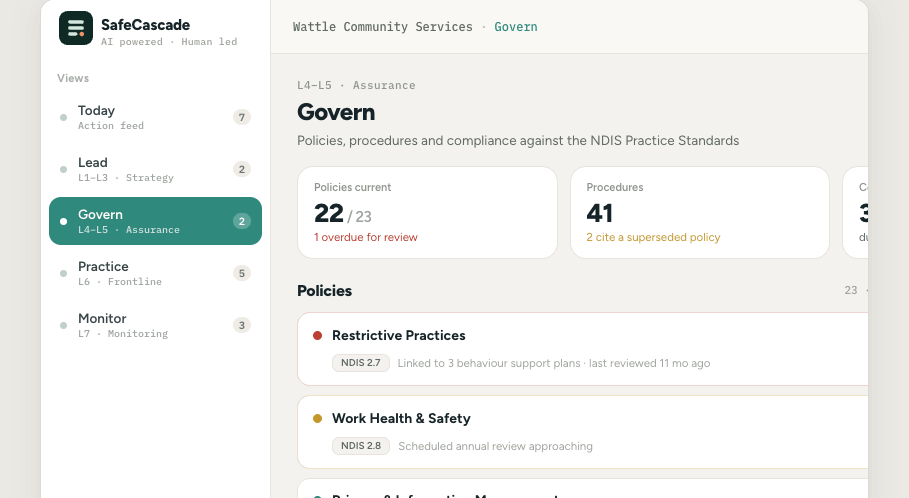Click the NDIS 2.8 tag

(361, 446)
